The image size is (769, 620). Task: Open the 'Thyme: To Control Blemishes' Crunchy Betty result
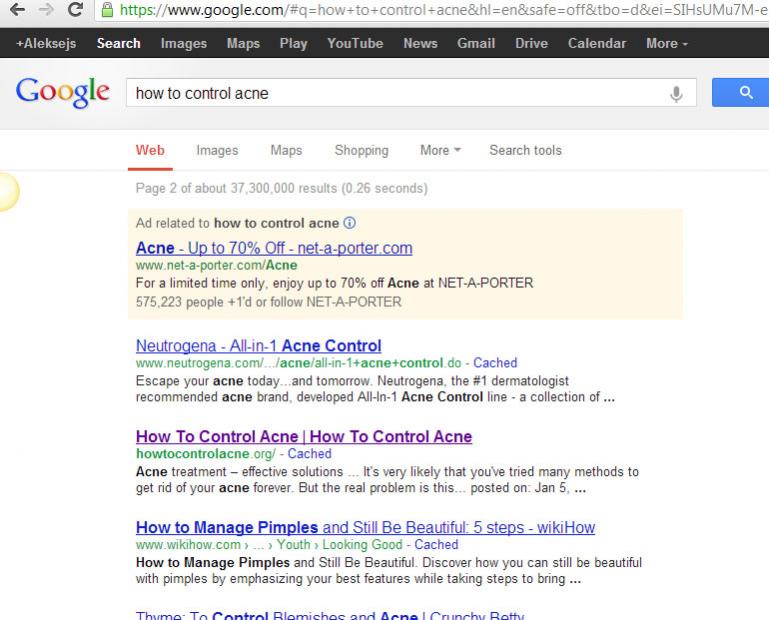(x=330, y=615)
